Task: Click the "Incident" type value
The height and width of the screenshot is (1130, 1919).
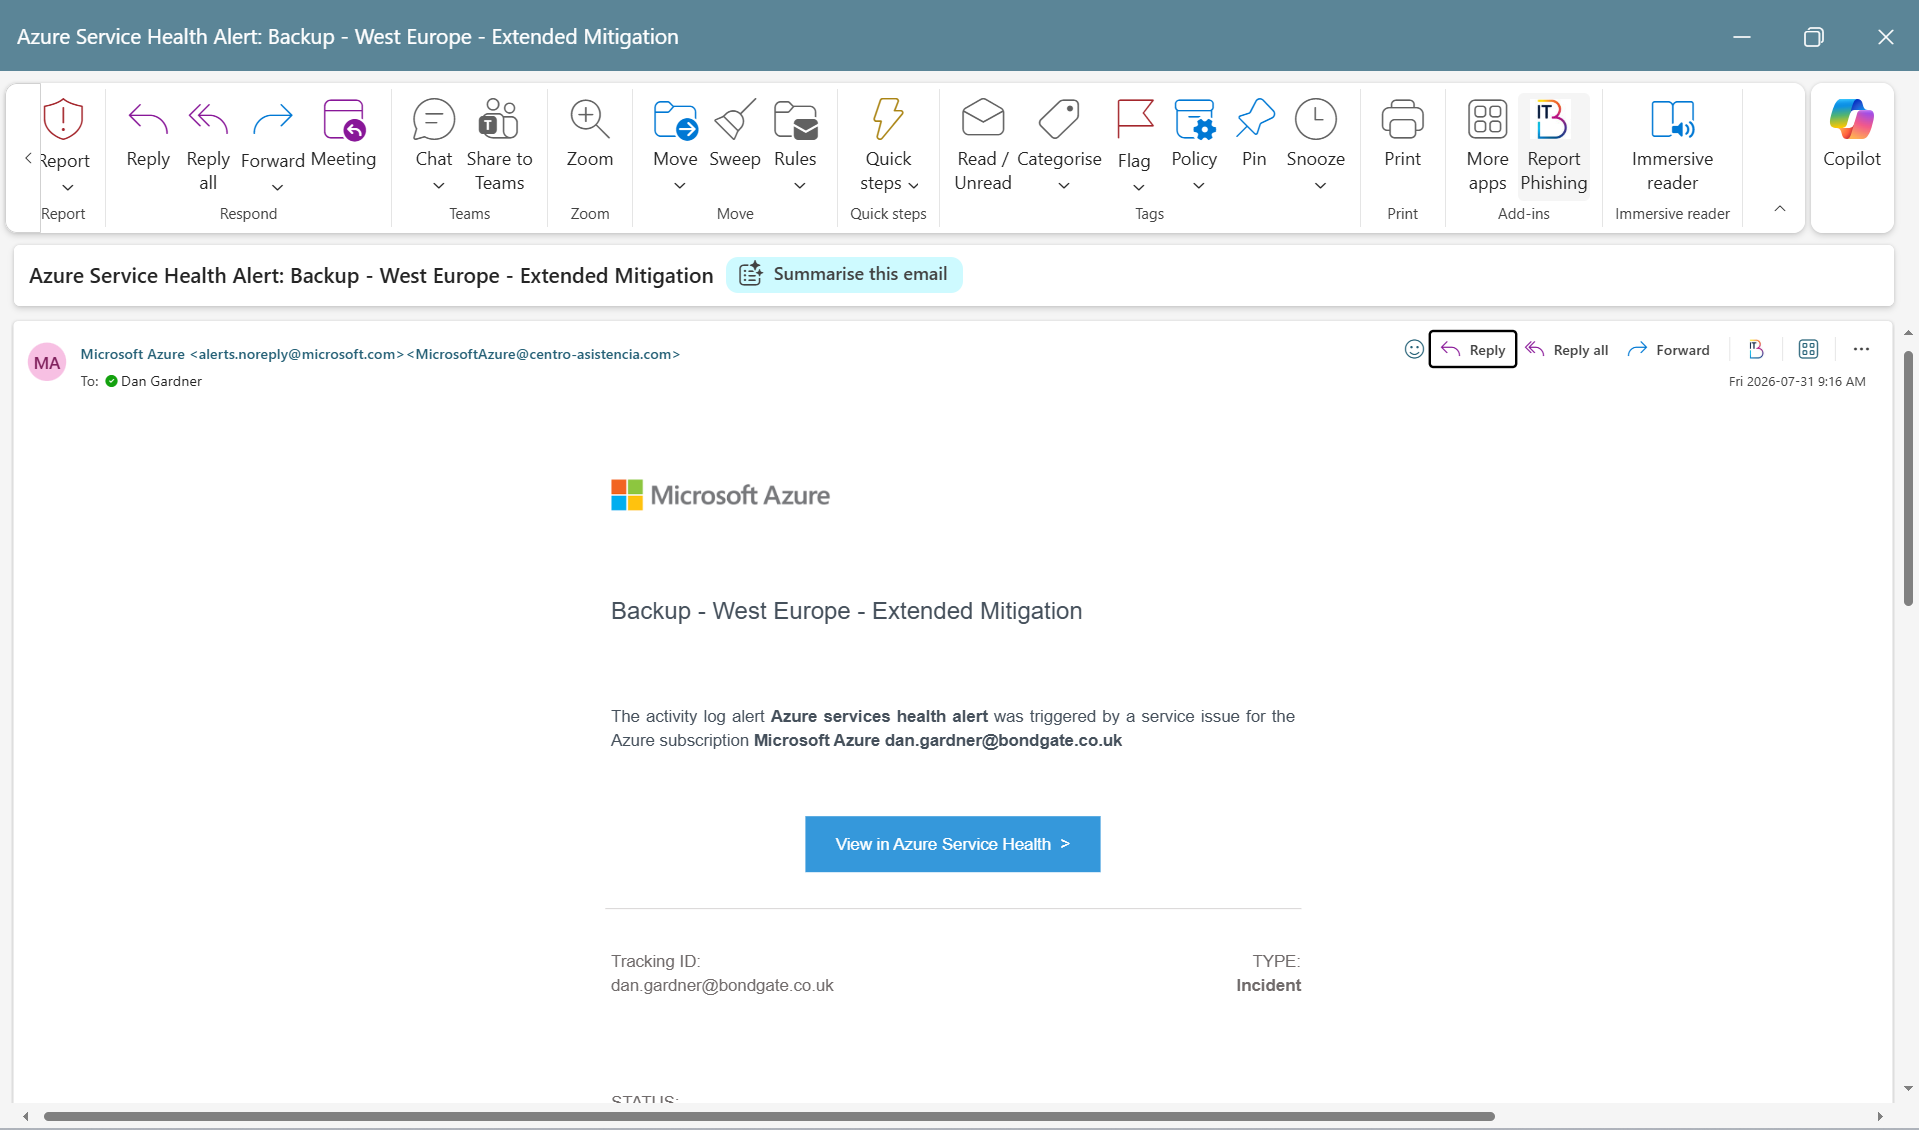Action: pyautogui.click(x=1268, y=985)
